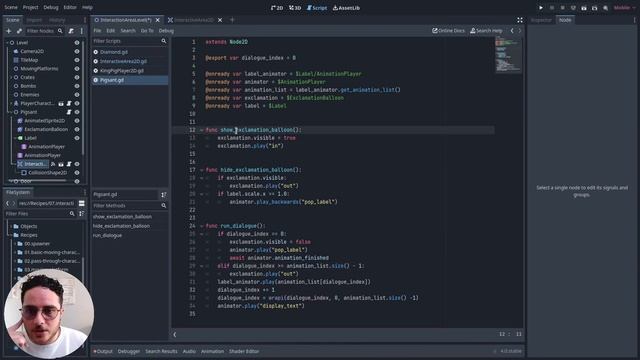Collapse the show_exclamation_balloon function at line 12
The width and height of the screenshot is (640, 360).
pyautogui.click(x=202, y=130)
